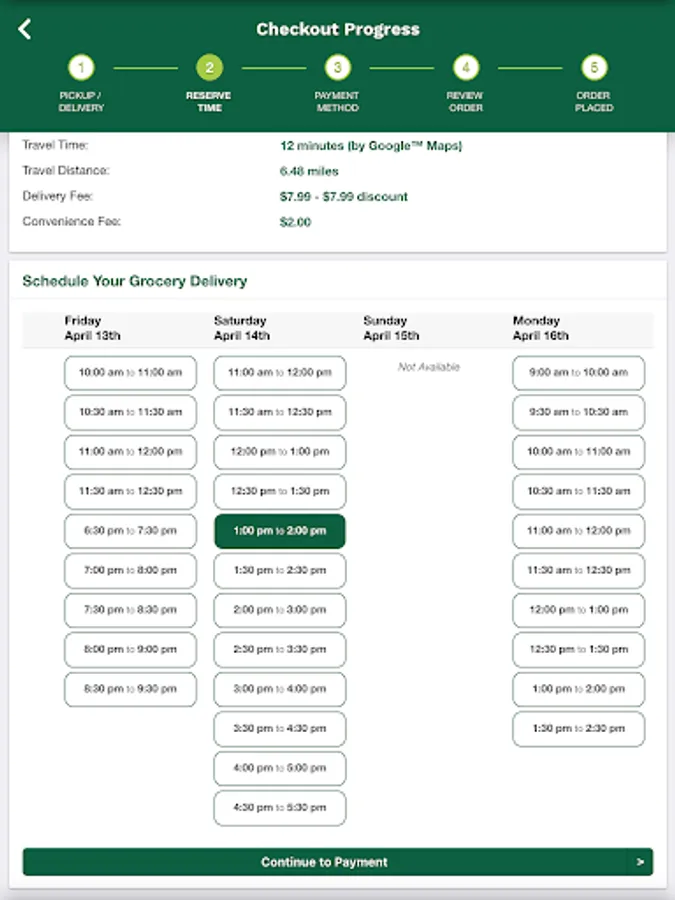This screenshot has width=675, height=900.
Task: Click step 3 Payment Method circle
Action: point(337,68)
